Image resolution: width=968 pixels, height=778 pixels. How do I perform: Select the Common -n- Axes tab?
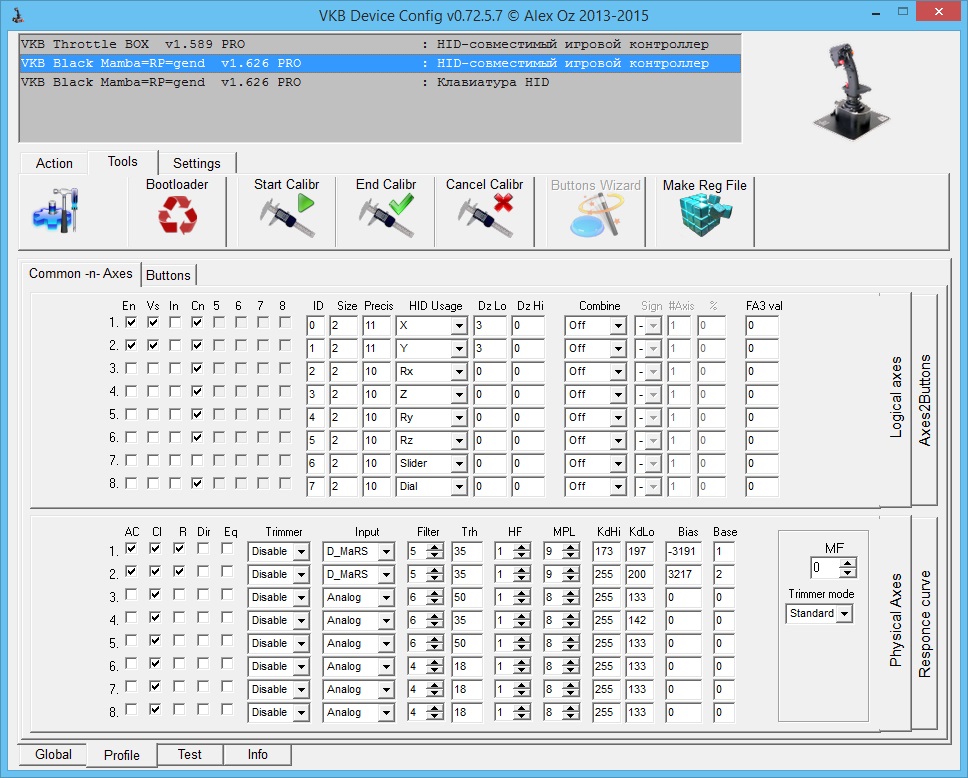tap(81, 274)
